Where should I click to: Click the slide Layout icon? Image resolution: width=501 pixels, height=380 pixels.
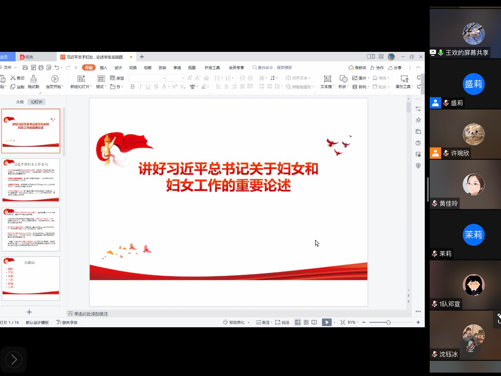101,79
